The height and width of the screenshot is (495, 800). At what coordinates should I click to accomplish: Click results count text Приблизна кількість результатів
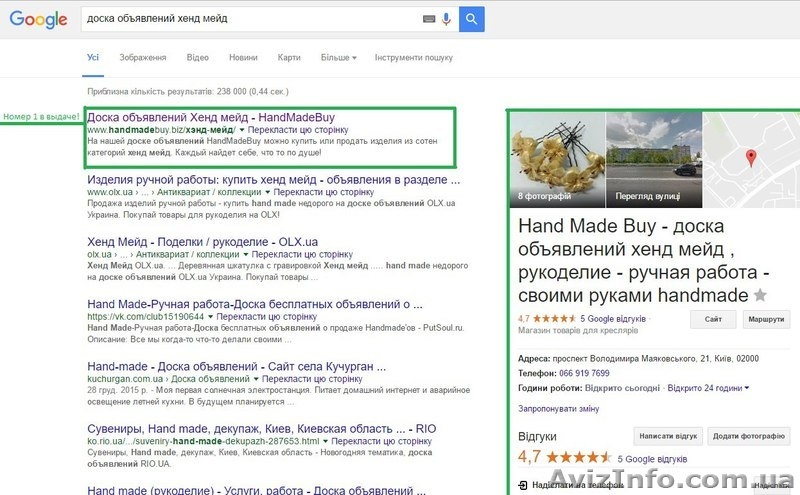[188, 92]
